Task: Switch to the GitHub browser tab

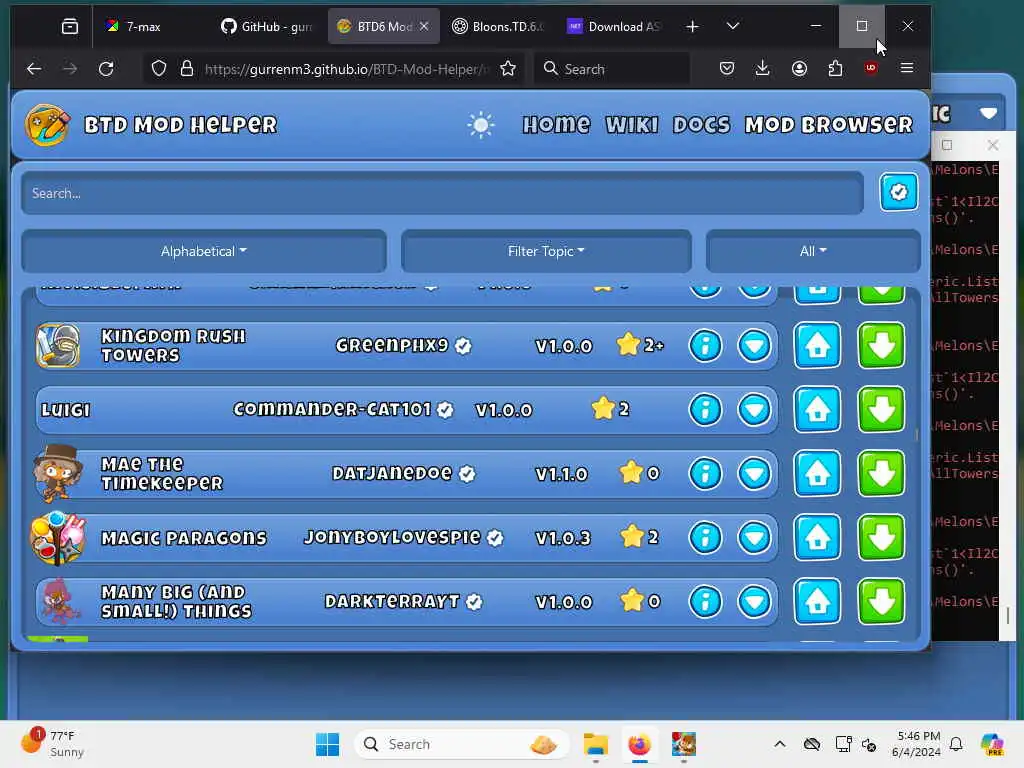Action: (266, 26)
